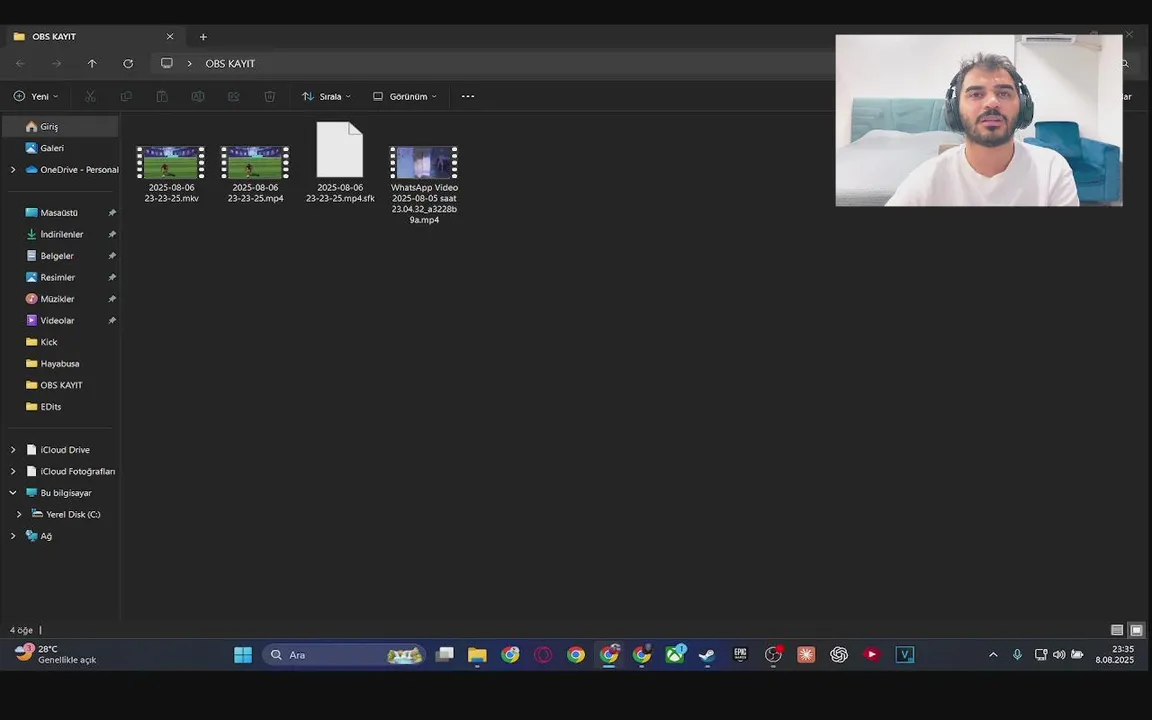
Task: Open the weather widget showing 28°C
Action: (x=55, y=654)
